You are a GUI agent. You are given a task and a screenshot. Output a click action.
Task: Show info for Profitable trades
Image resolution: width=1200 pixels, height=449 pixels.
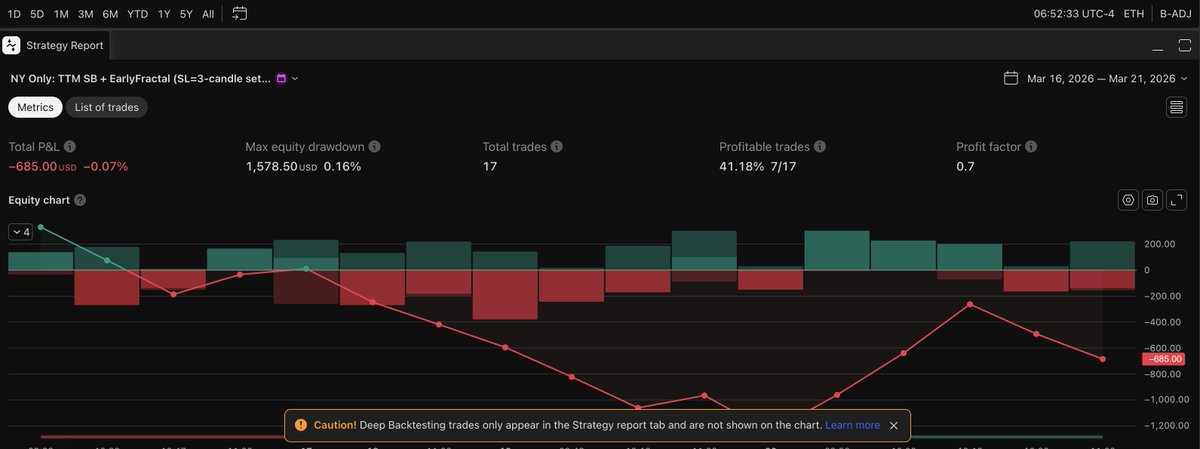coord(820,147)
